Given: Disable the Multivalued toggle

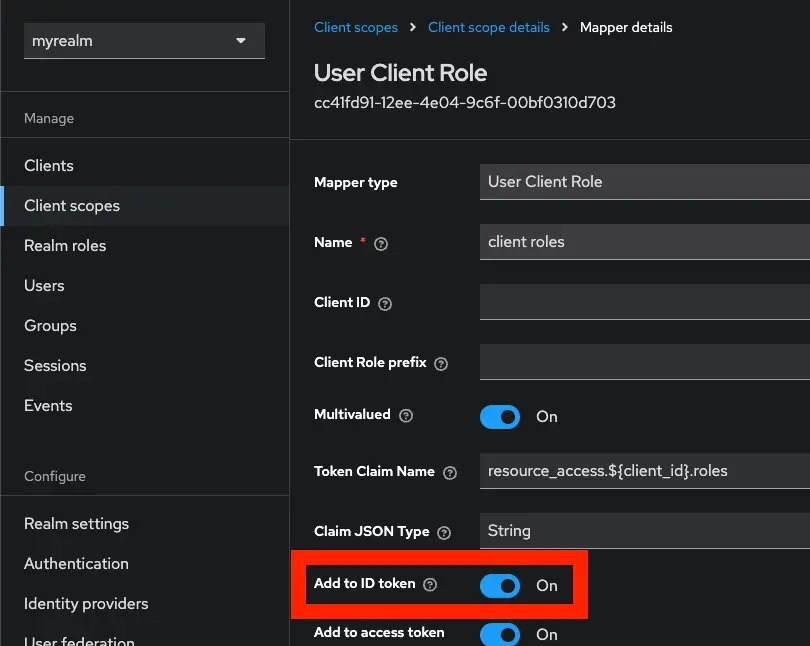Looking at the screenshot, I should pyautogui.click(x=500, y=417).
